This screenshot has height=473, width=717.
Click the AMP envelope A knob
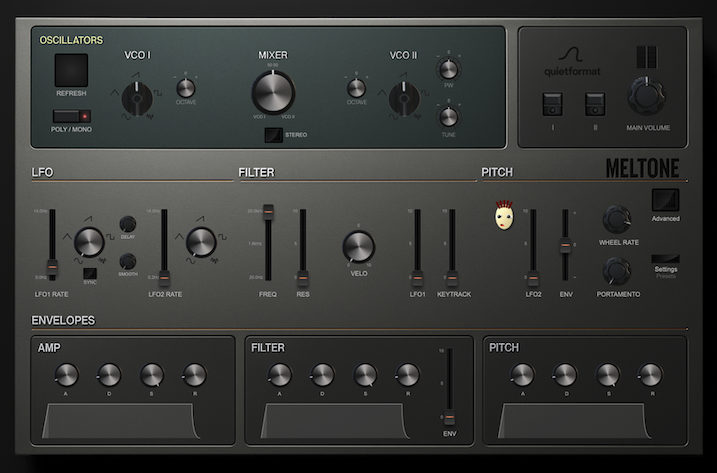[67, 375]
